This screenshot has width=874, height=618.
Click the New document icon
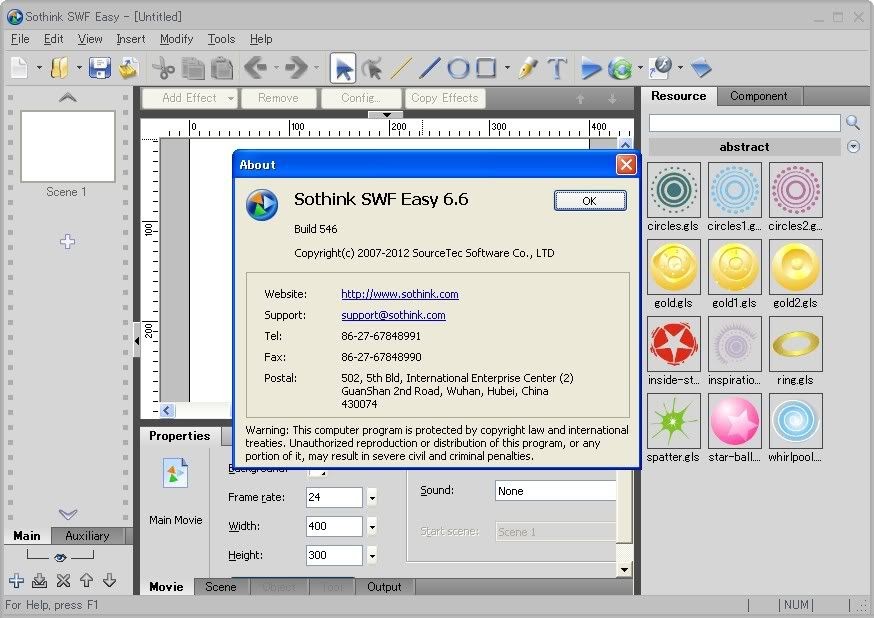[20, 68]
